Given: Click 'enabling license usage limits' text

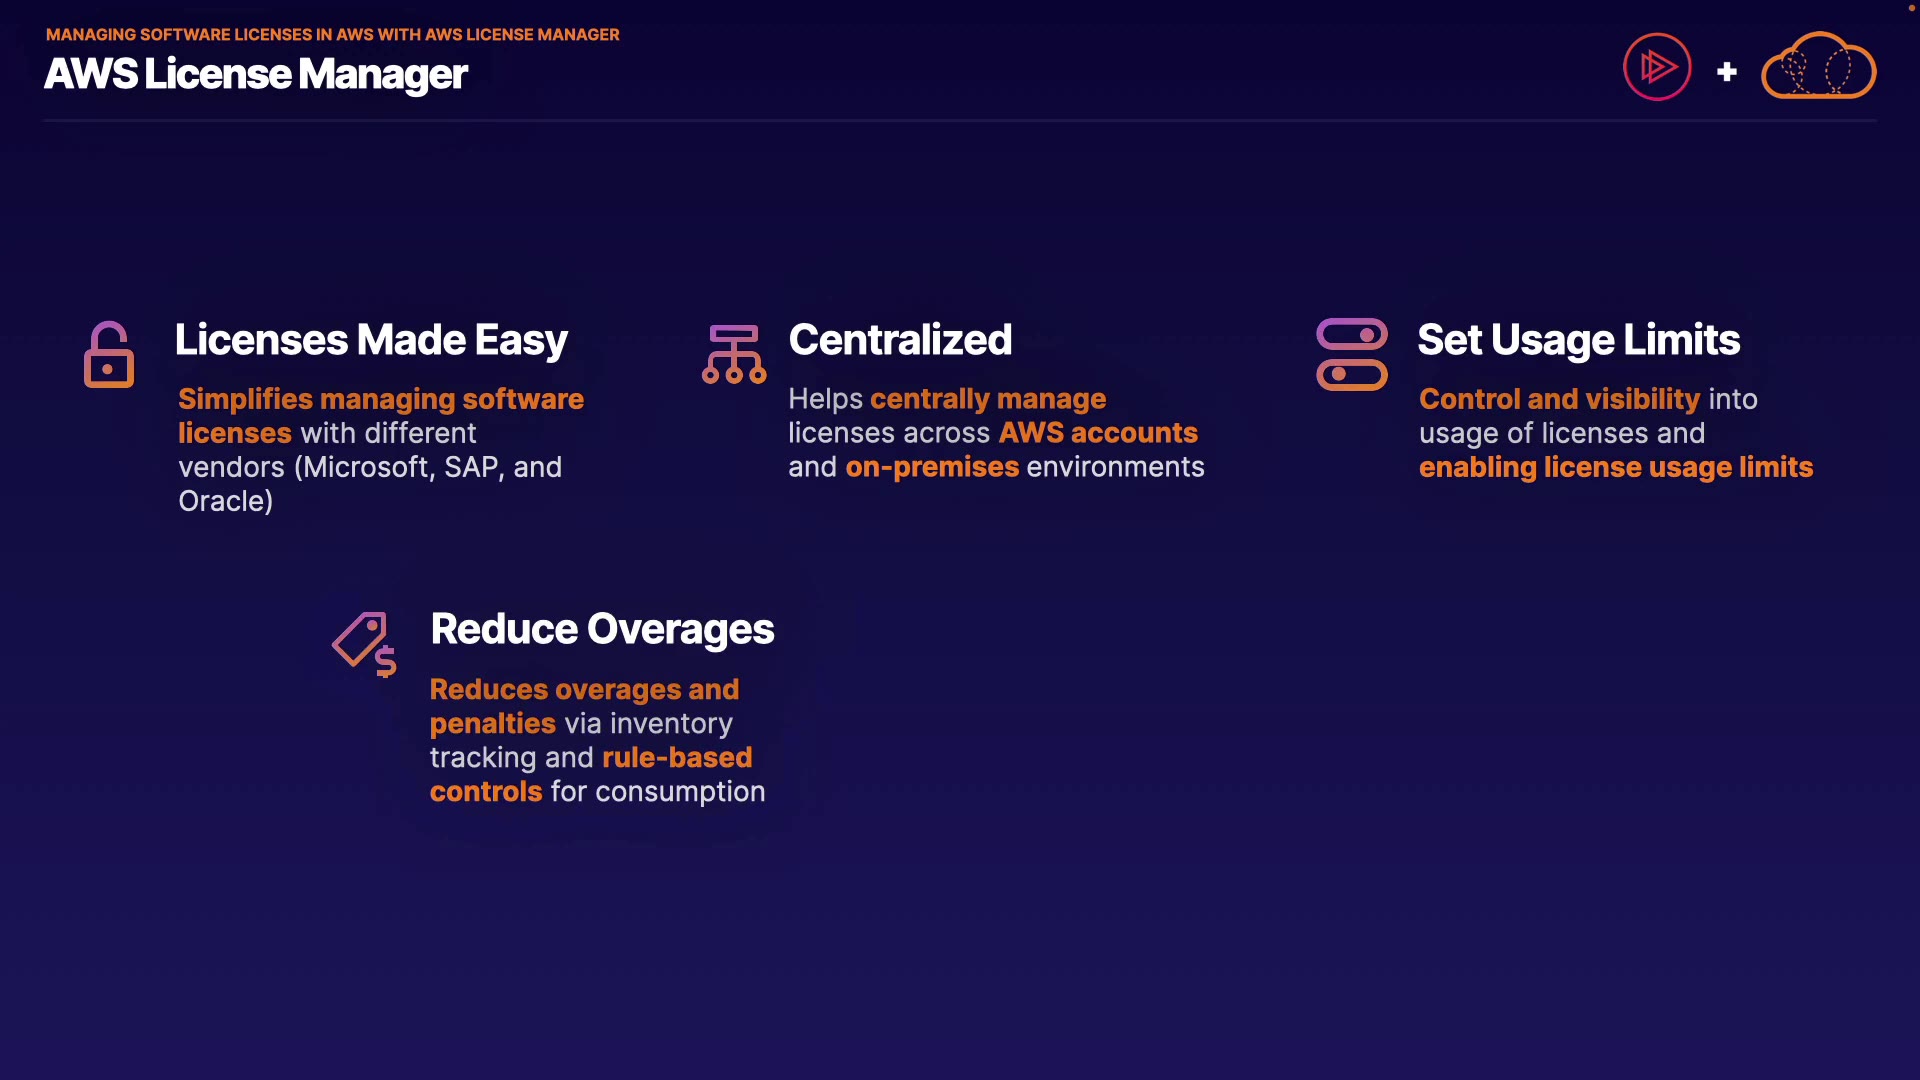Looking at the screenshot, I should tap(1615, 467).
